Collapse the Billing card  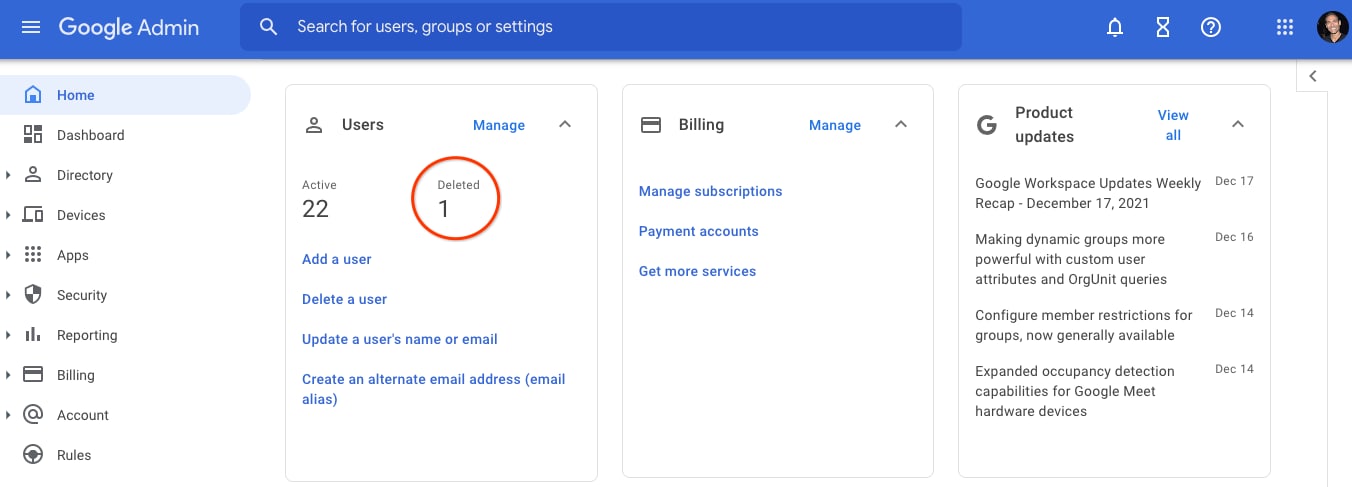click(901, 125)
